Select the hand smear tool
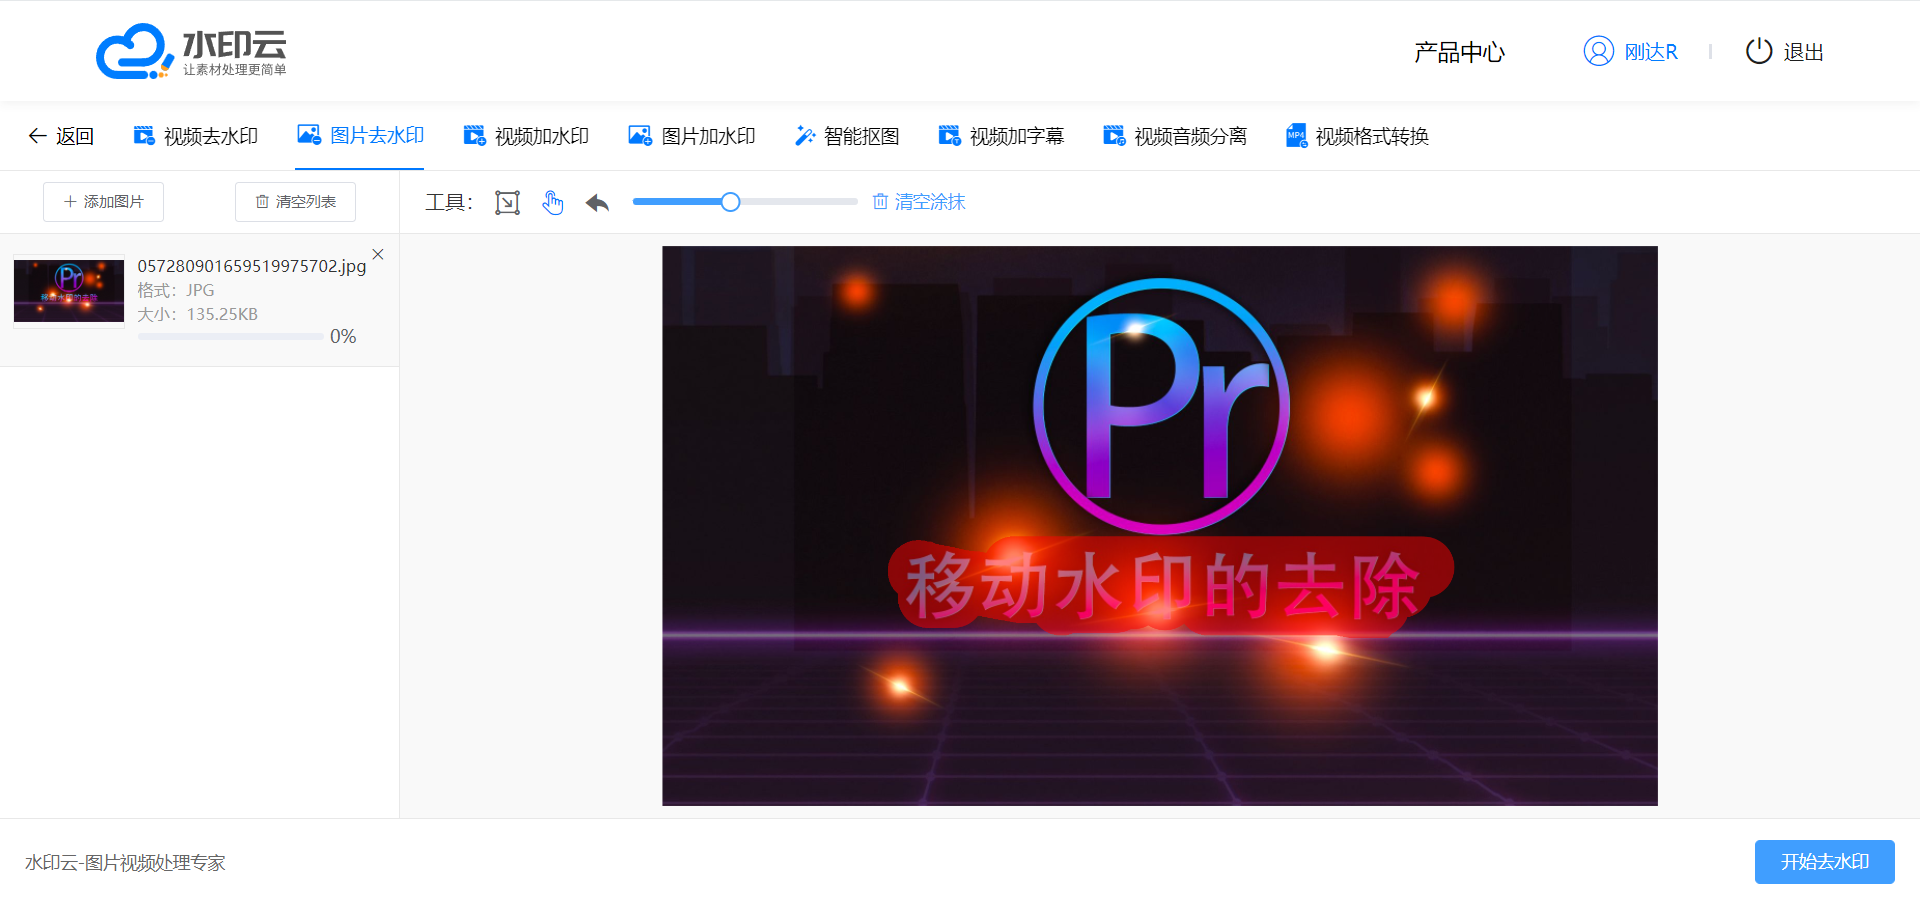The image size is (1920, 903). point(553,203)
